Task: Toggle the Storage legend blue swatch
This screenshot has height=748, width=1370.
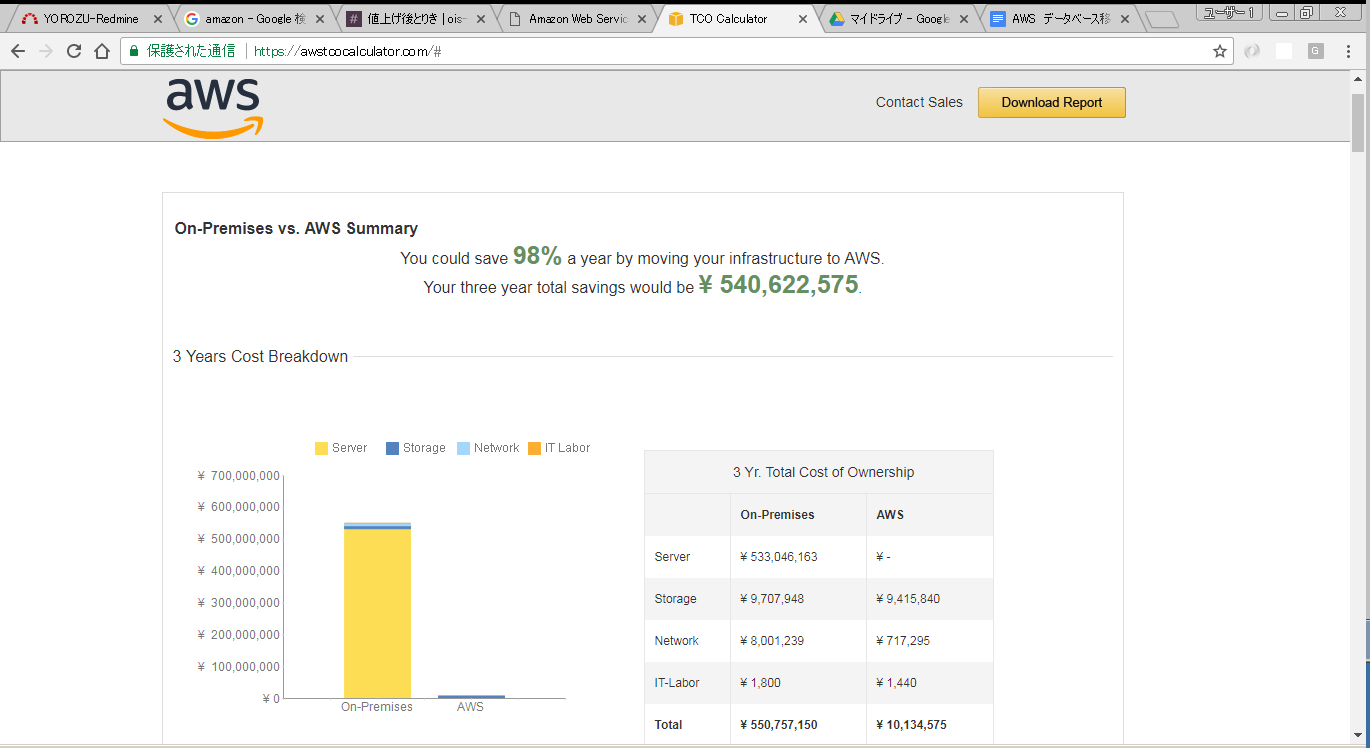Action: 392,448
